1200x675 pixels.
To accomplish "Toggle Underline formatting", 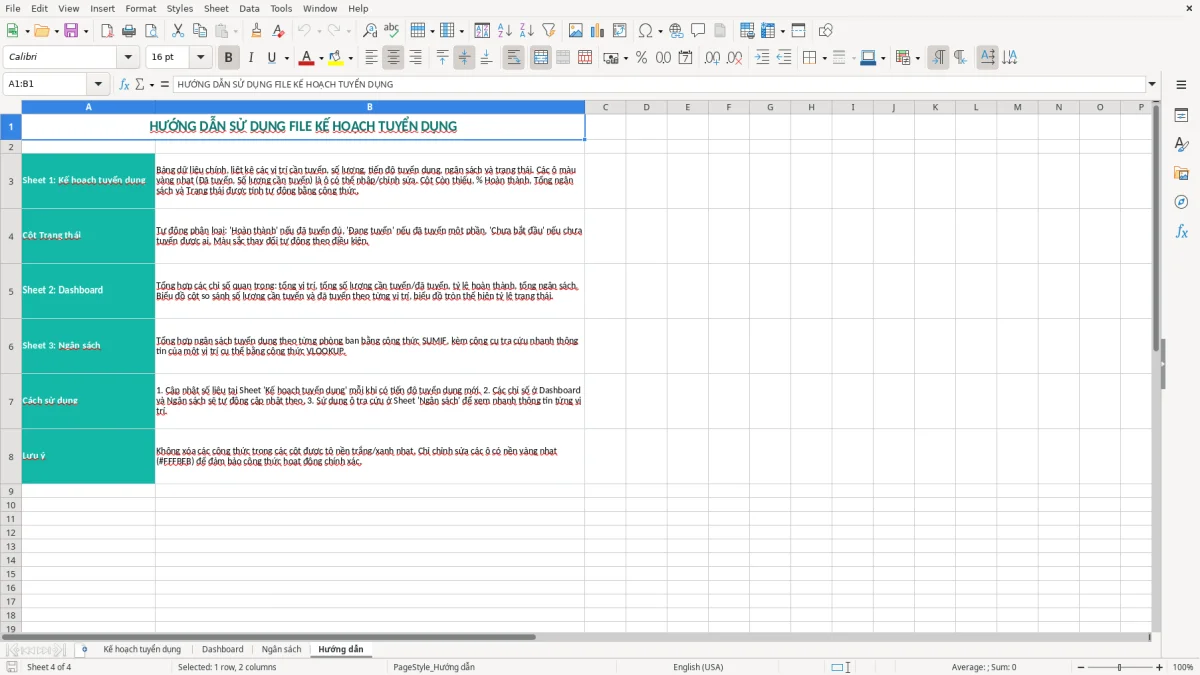I will click(271, 58).
